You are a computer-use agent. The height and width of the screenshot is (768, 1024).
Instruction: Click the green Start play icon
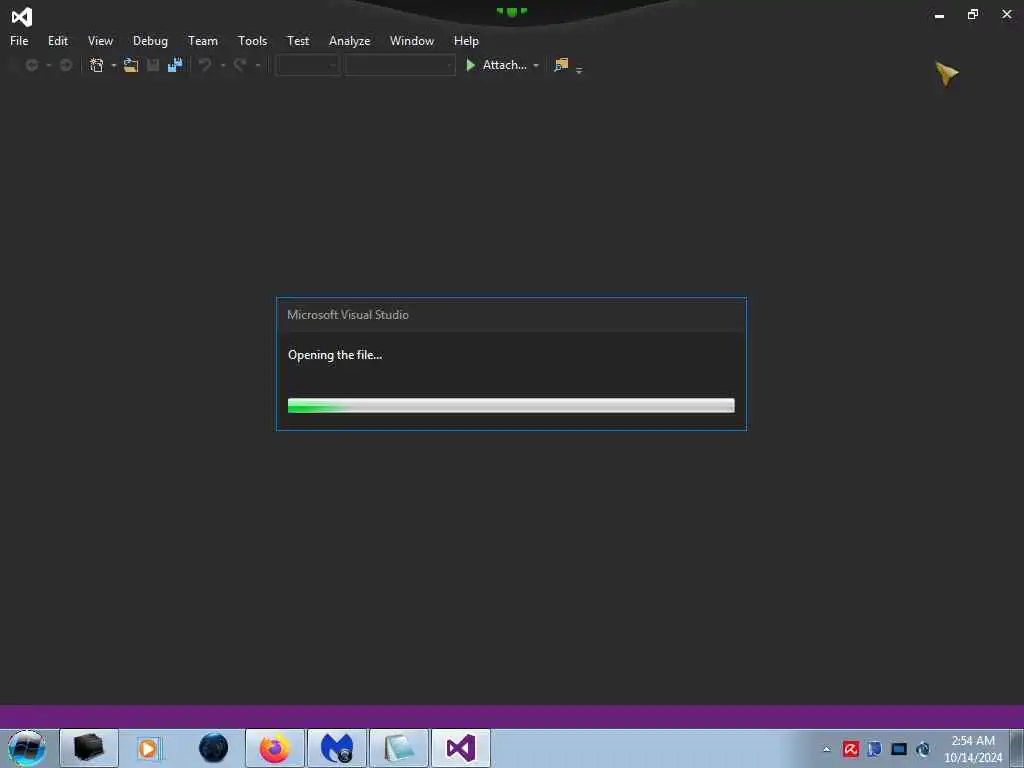point(470,65)
